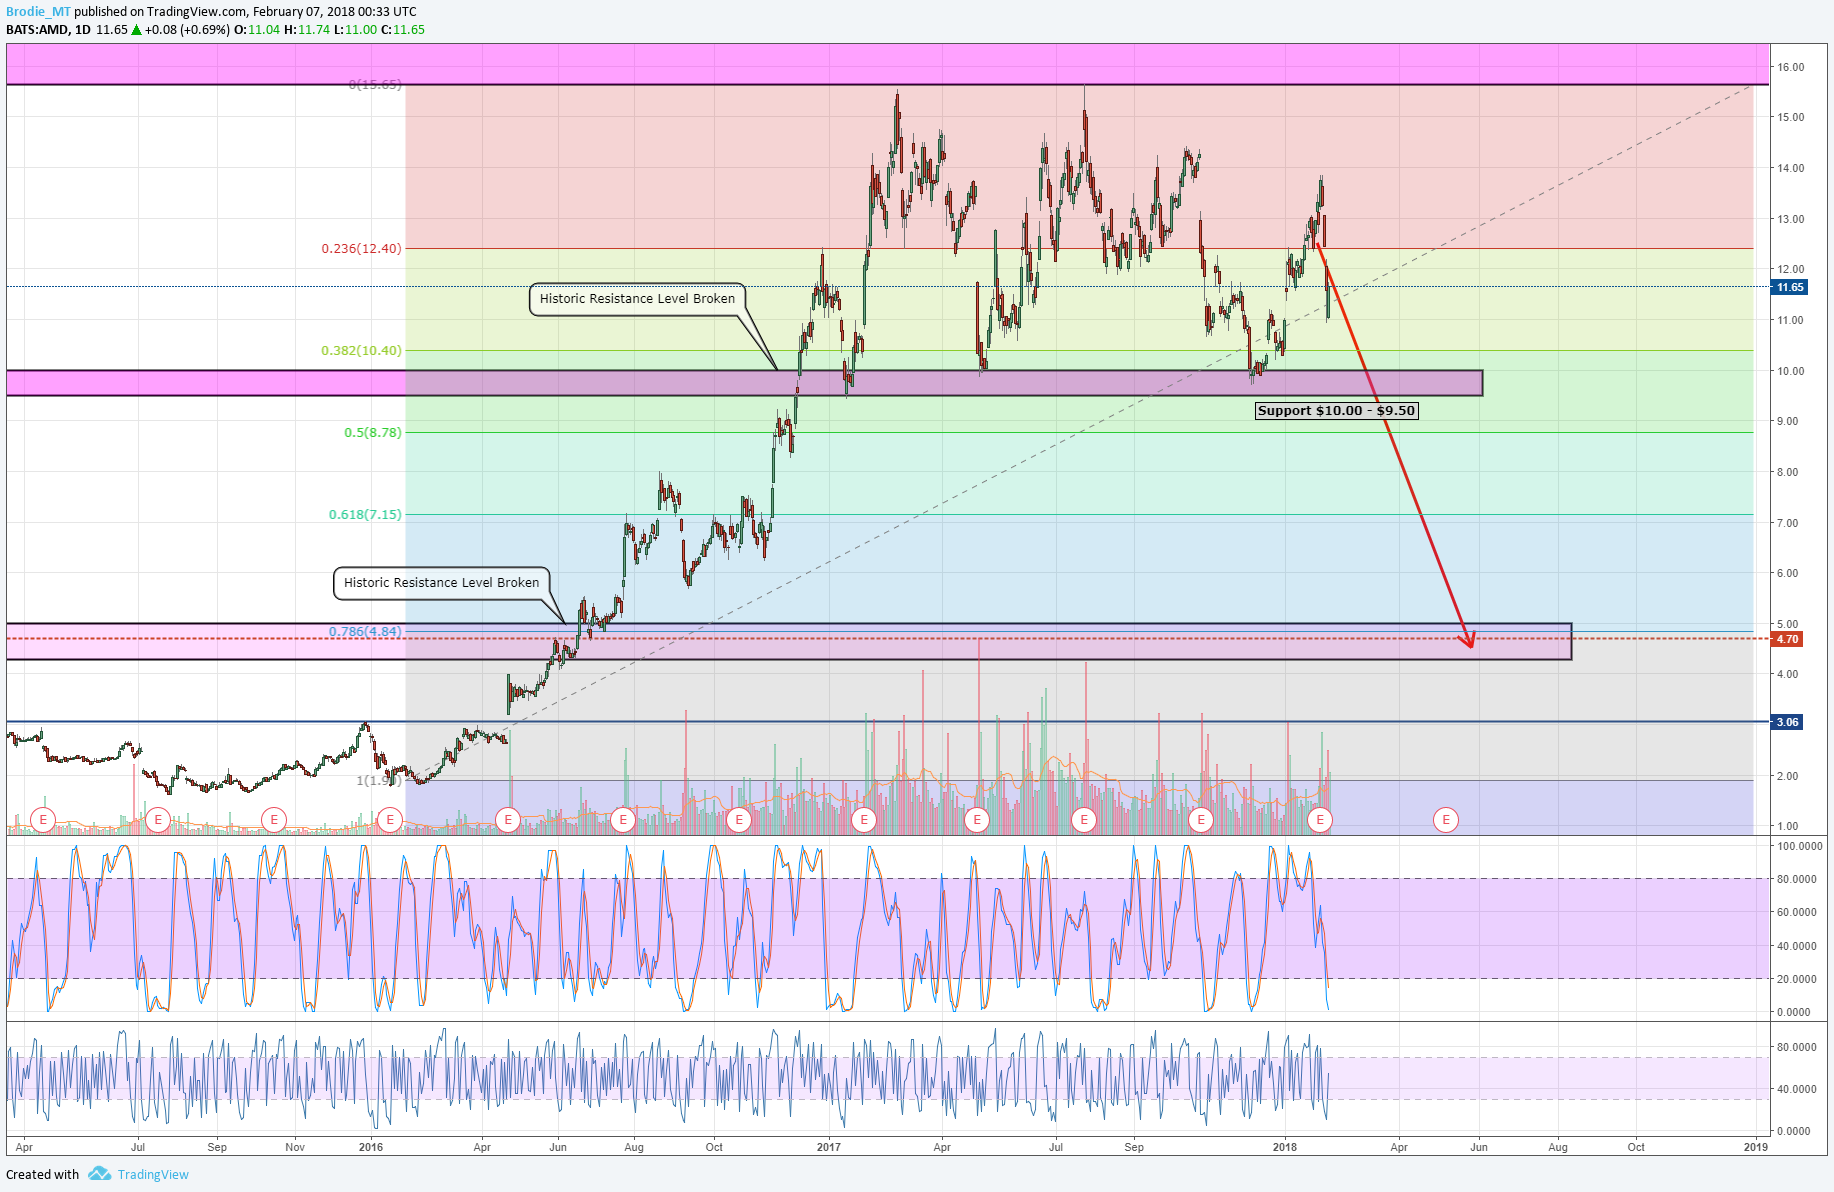This screenshot has width=1834, height=1192.
Task: Click the TradingView link in the footer
Action: click(x=152, y=1174)
